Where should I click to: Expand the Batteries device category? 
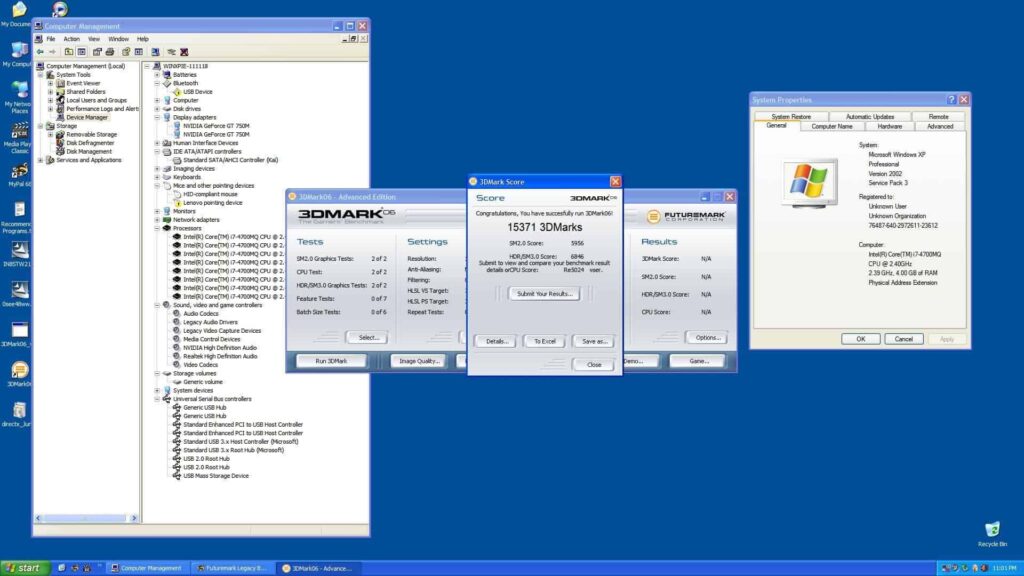pyautogui.click(x=157, y=75)
